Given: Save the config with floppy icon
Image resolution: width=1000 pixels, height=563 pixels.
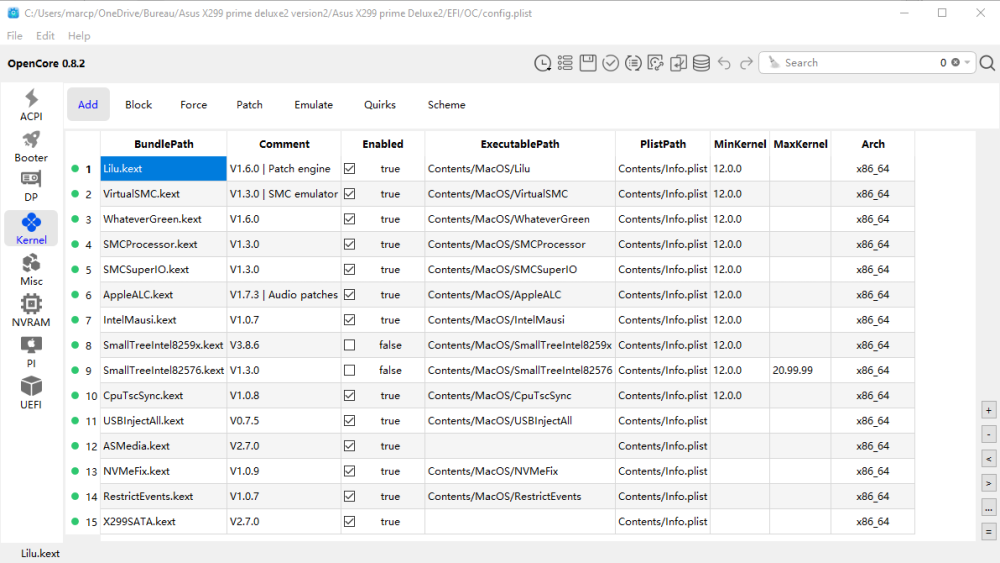Looking at the screenshot, I should (x=588, y=62).
